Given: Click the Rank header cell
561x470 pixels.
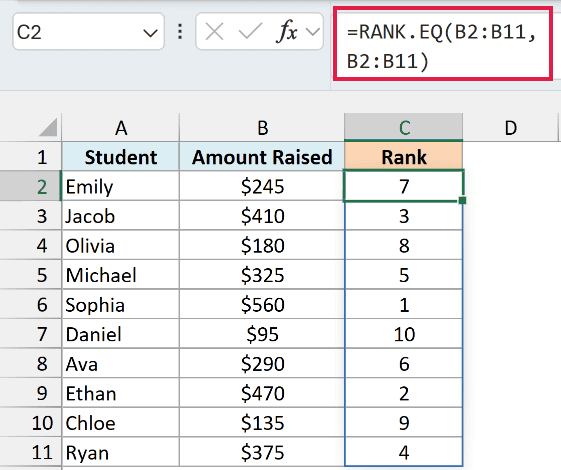Looking at the screenshot, I should 404,157.
